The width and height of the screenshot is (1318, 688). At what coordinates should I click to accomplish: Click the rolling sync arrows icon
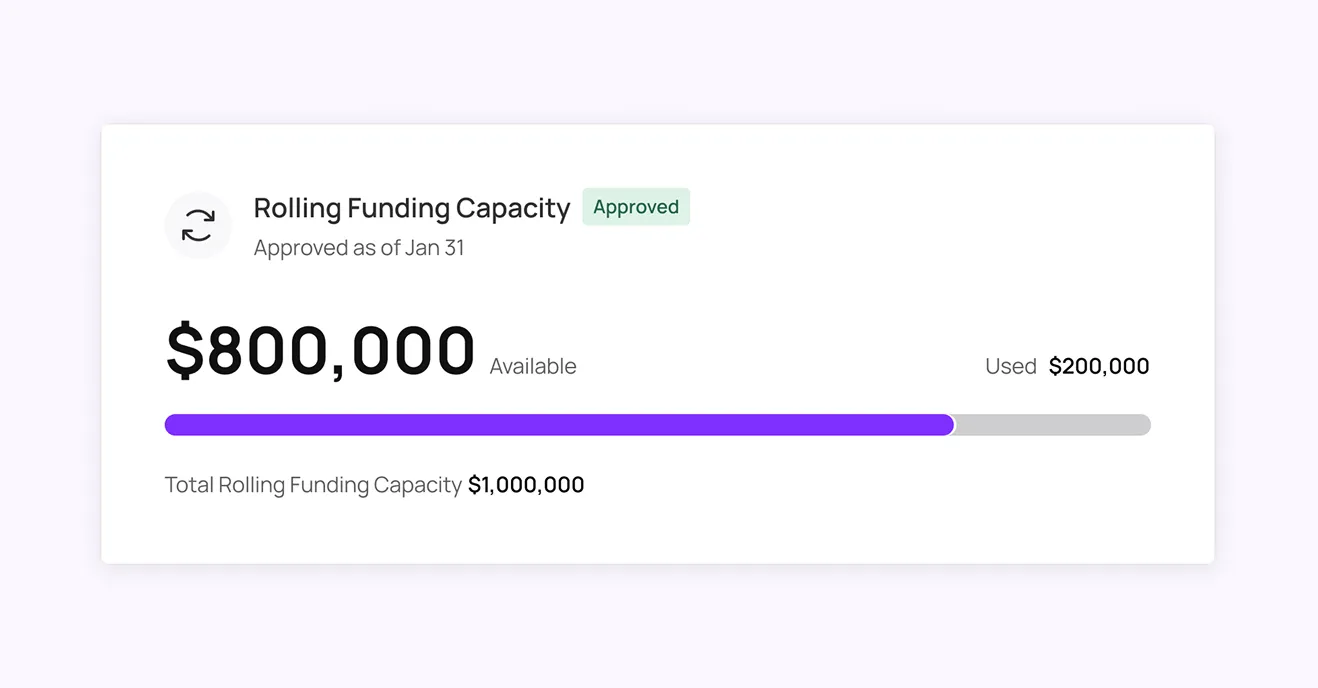coord(198,226)
